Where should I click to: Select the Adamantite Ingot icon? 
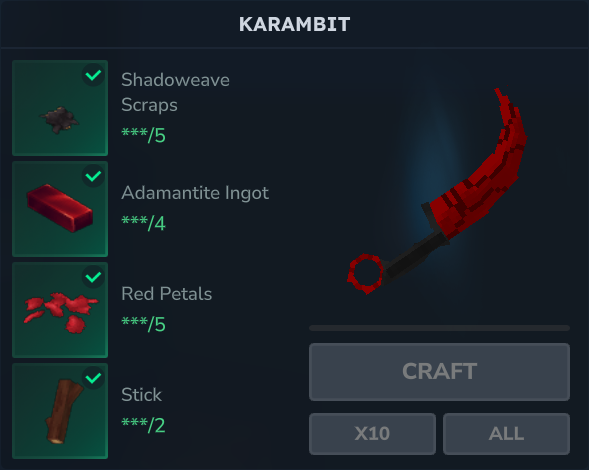pos(60,209)
